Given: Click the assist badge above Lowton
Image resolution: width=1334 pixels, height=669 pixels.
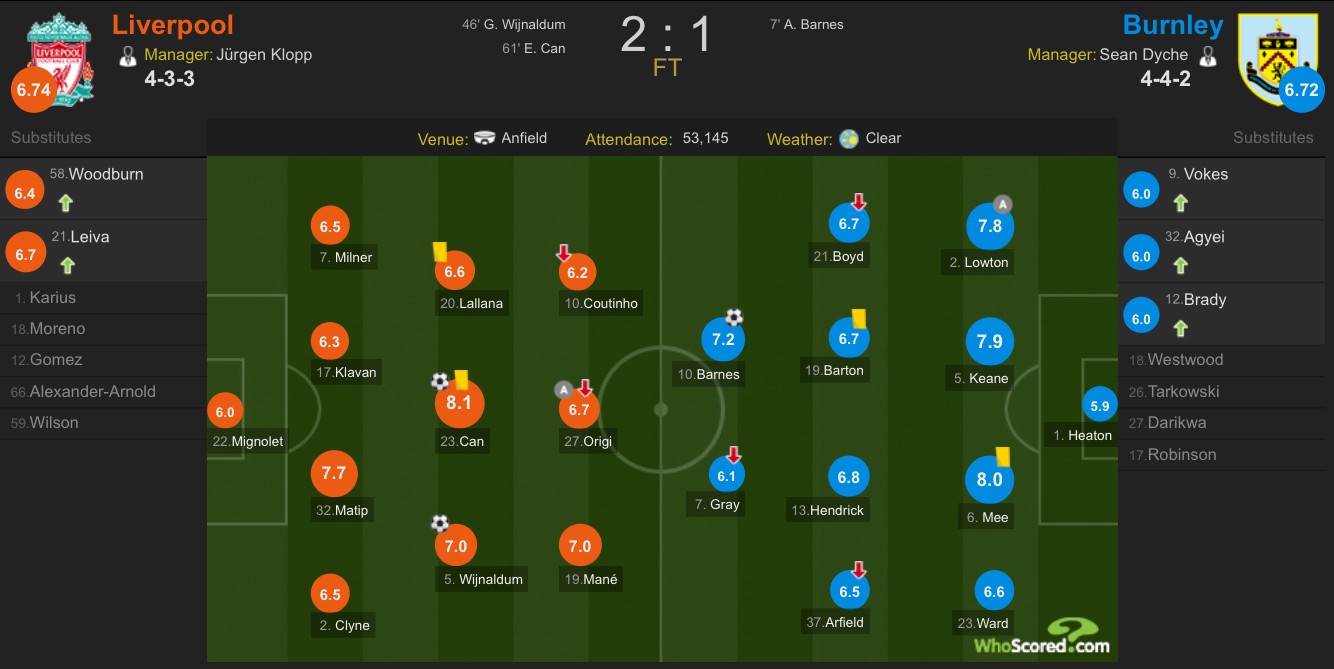Looking at the screenshot, I should tap(1003, 204).
